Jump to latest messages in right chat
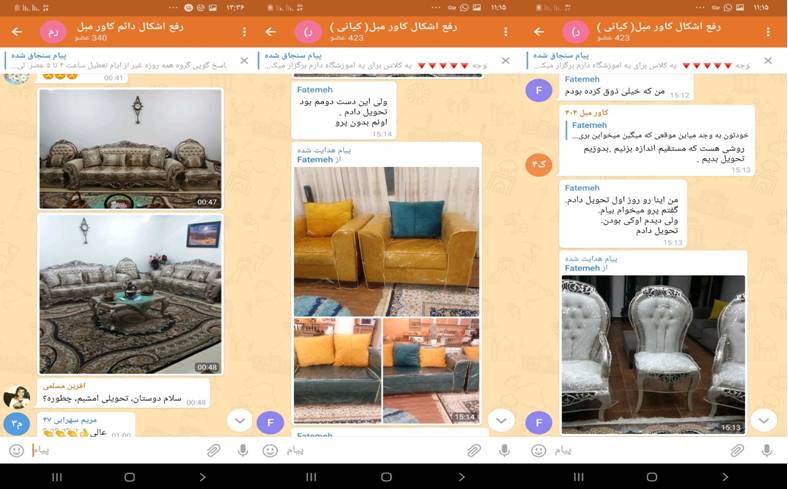Screen dimensions: 788x489 click(763, 421)
